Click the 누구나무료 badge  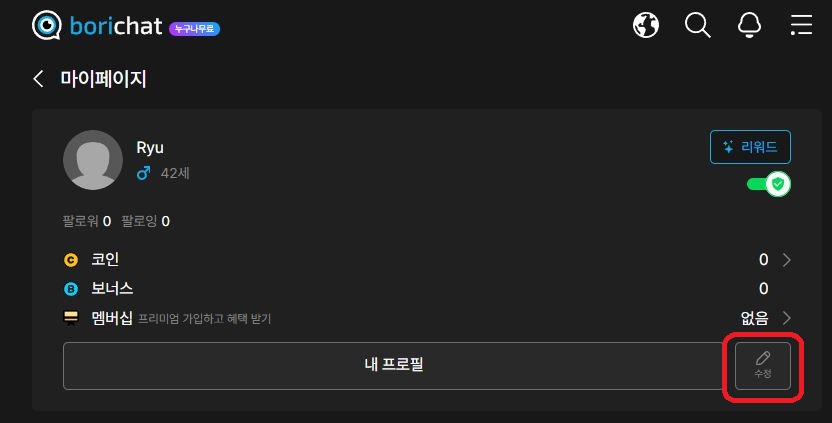[x=194, y=29]
